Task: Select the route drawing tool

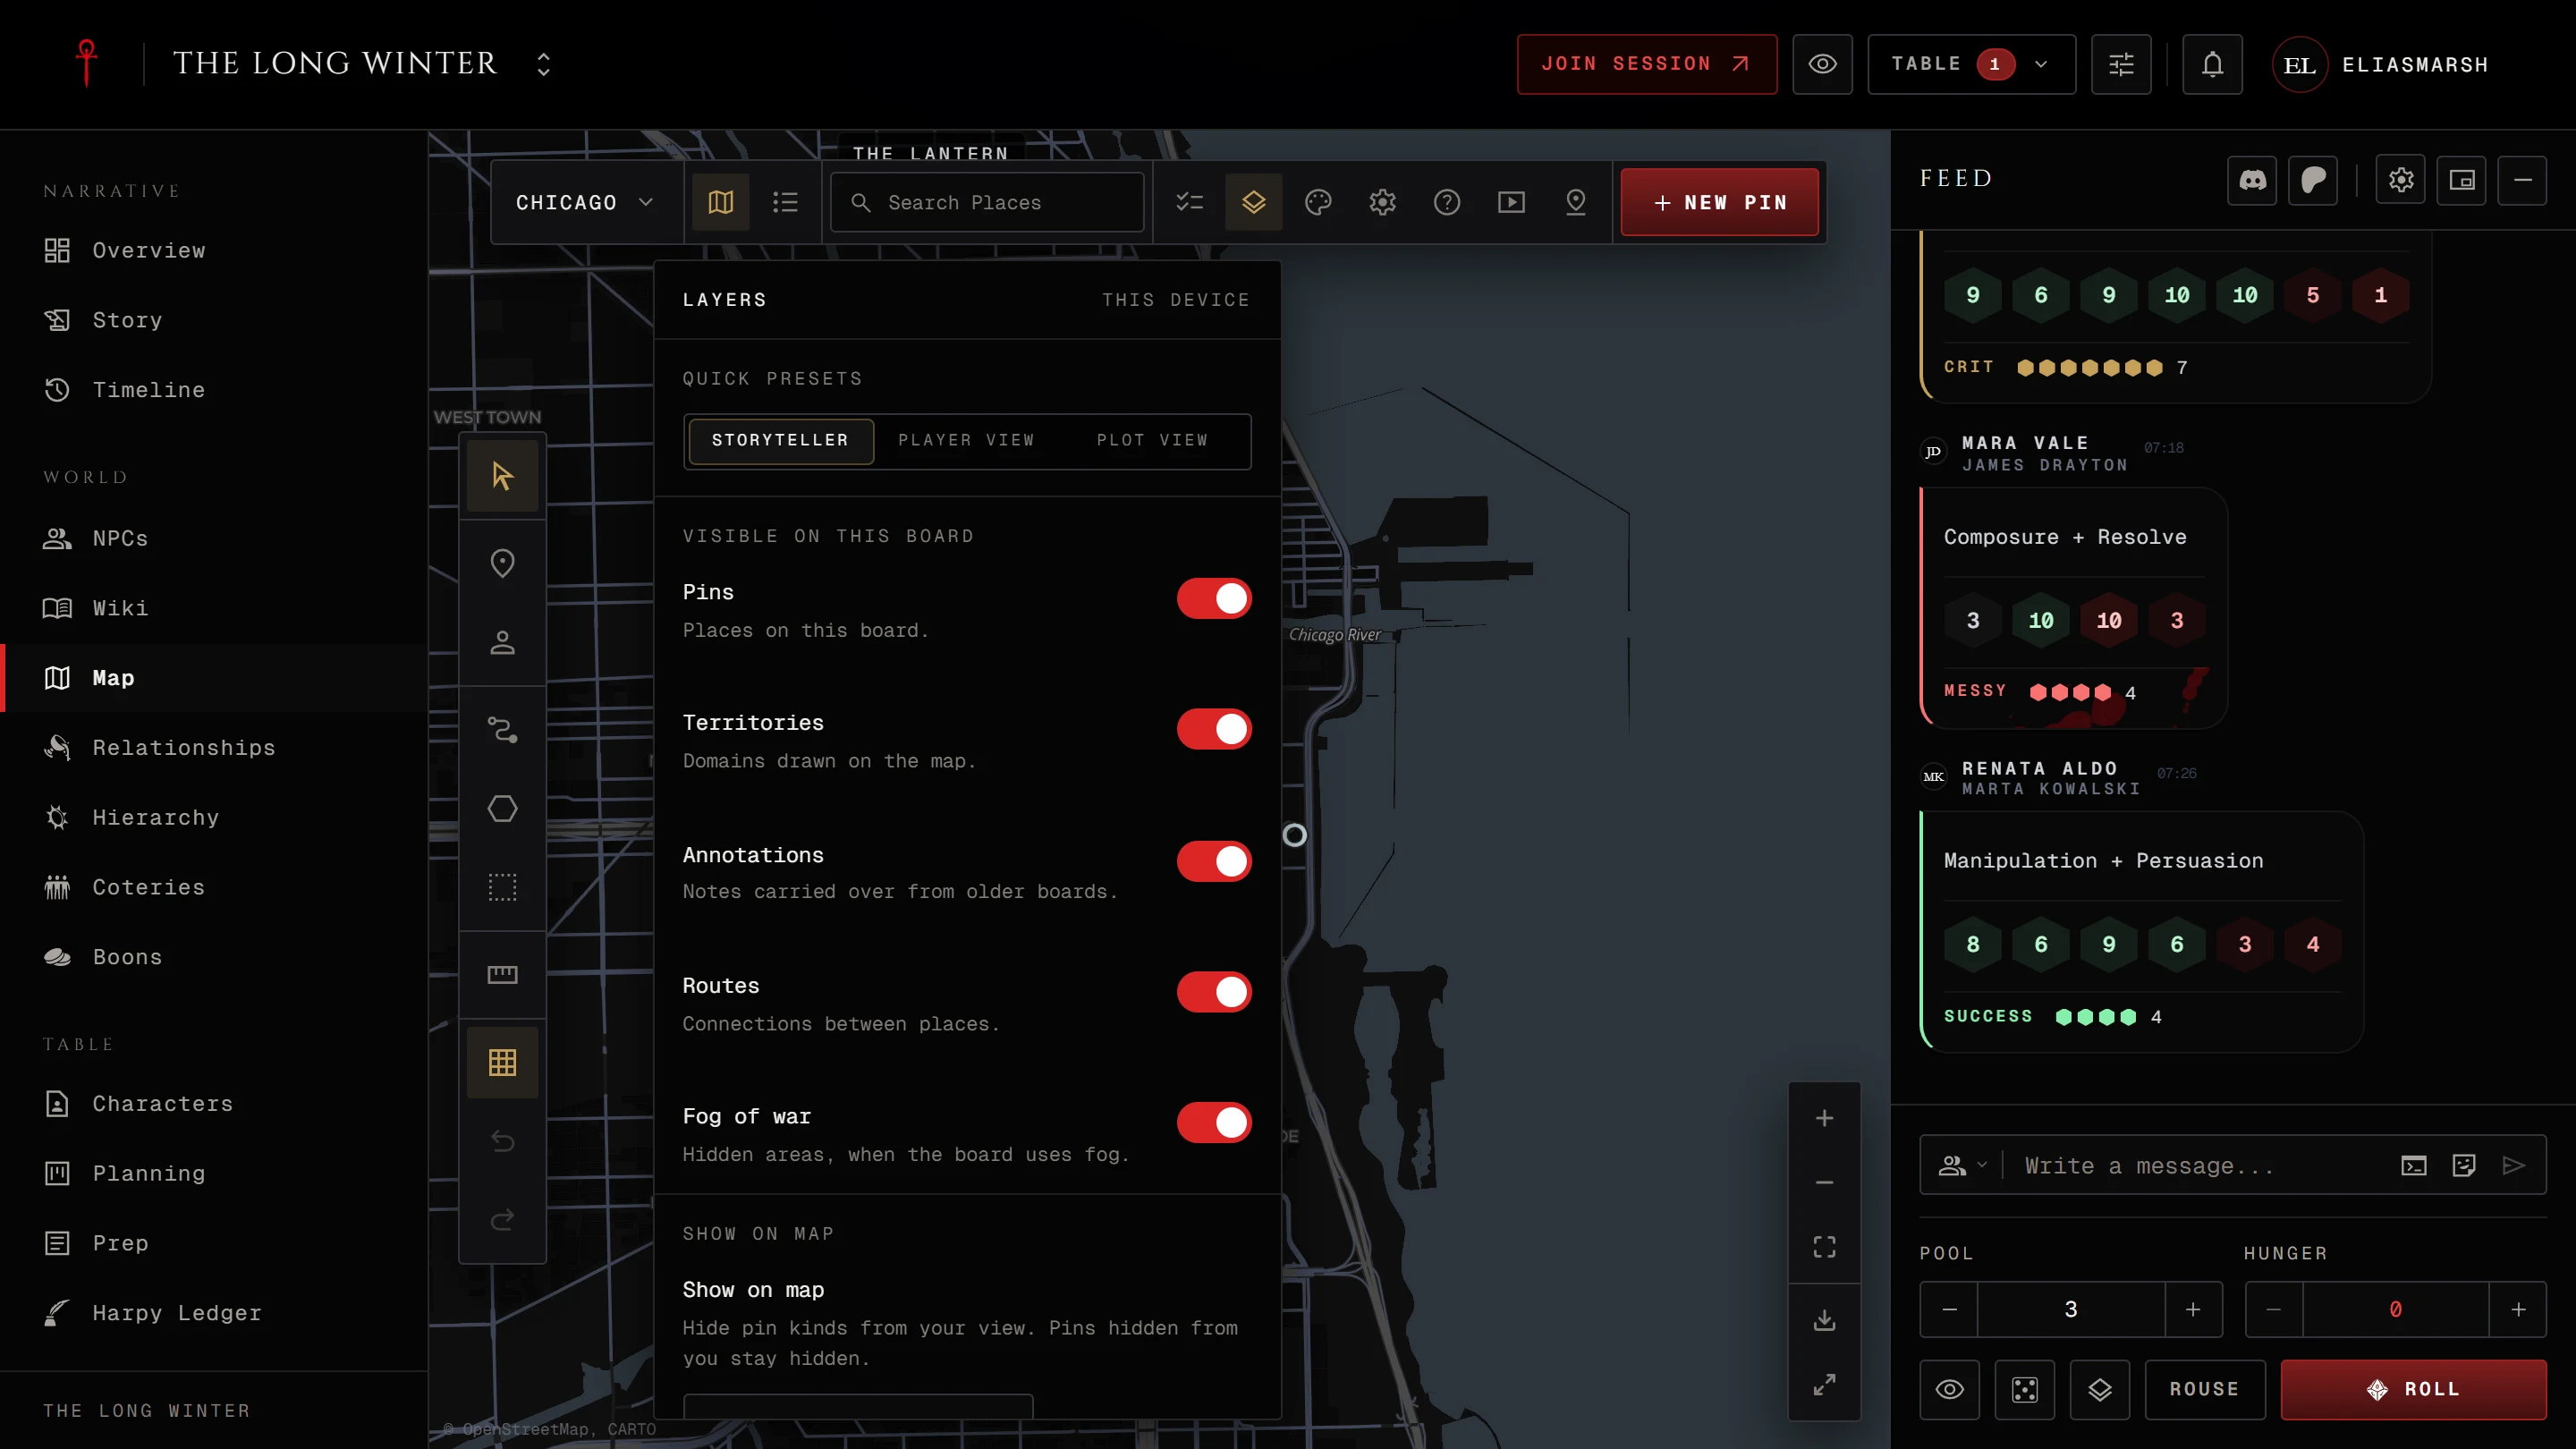Action: click(502, 730)
